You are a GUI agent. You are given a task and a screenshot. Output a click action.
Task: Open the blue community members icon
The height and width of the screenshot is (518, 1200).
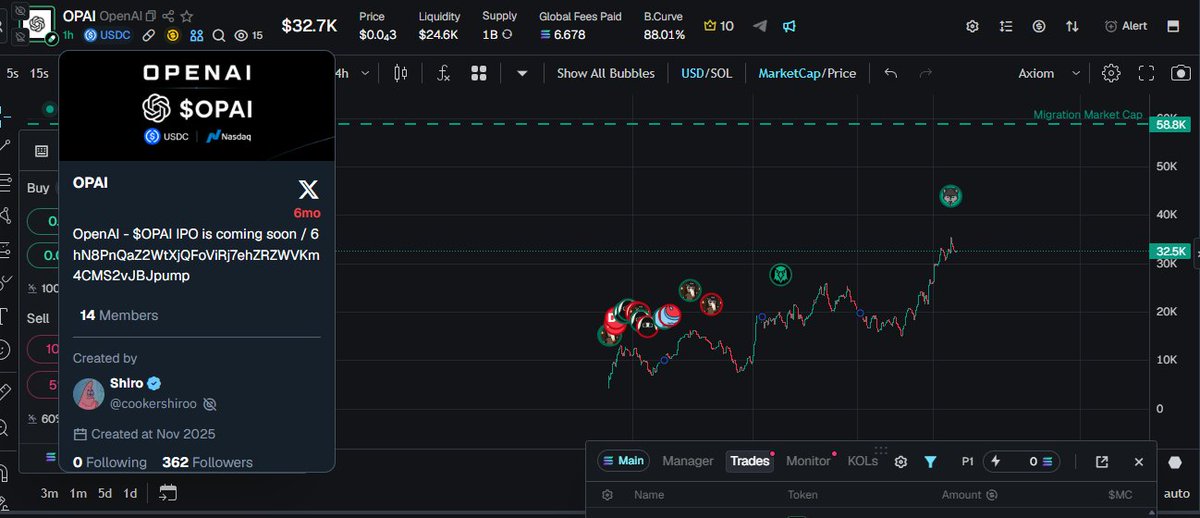coord(196,35)
